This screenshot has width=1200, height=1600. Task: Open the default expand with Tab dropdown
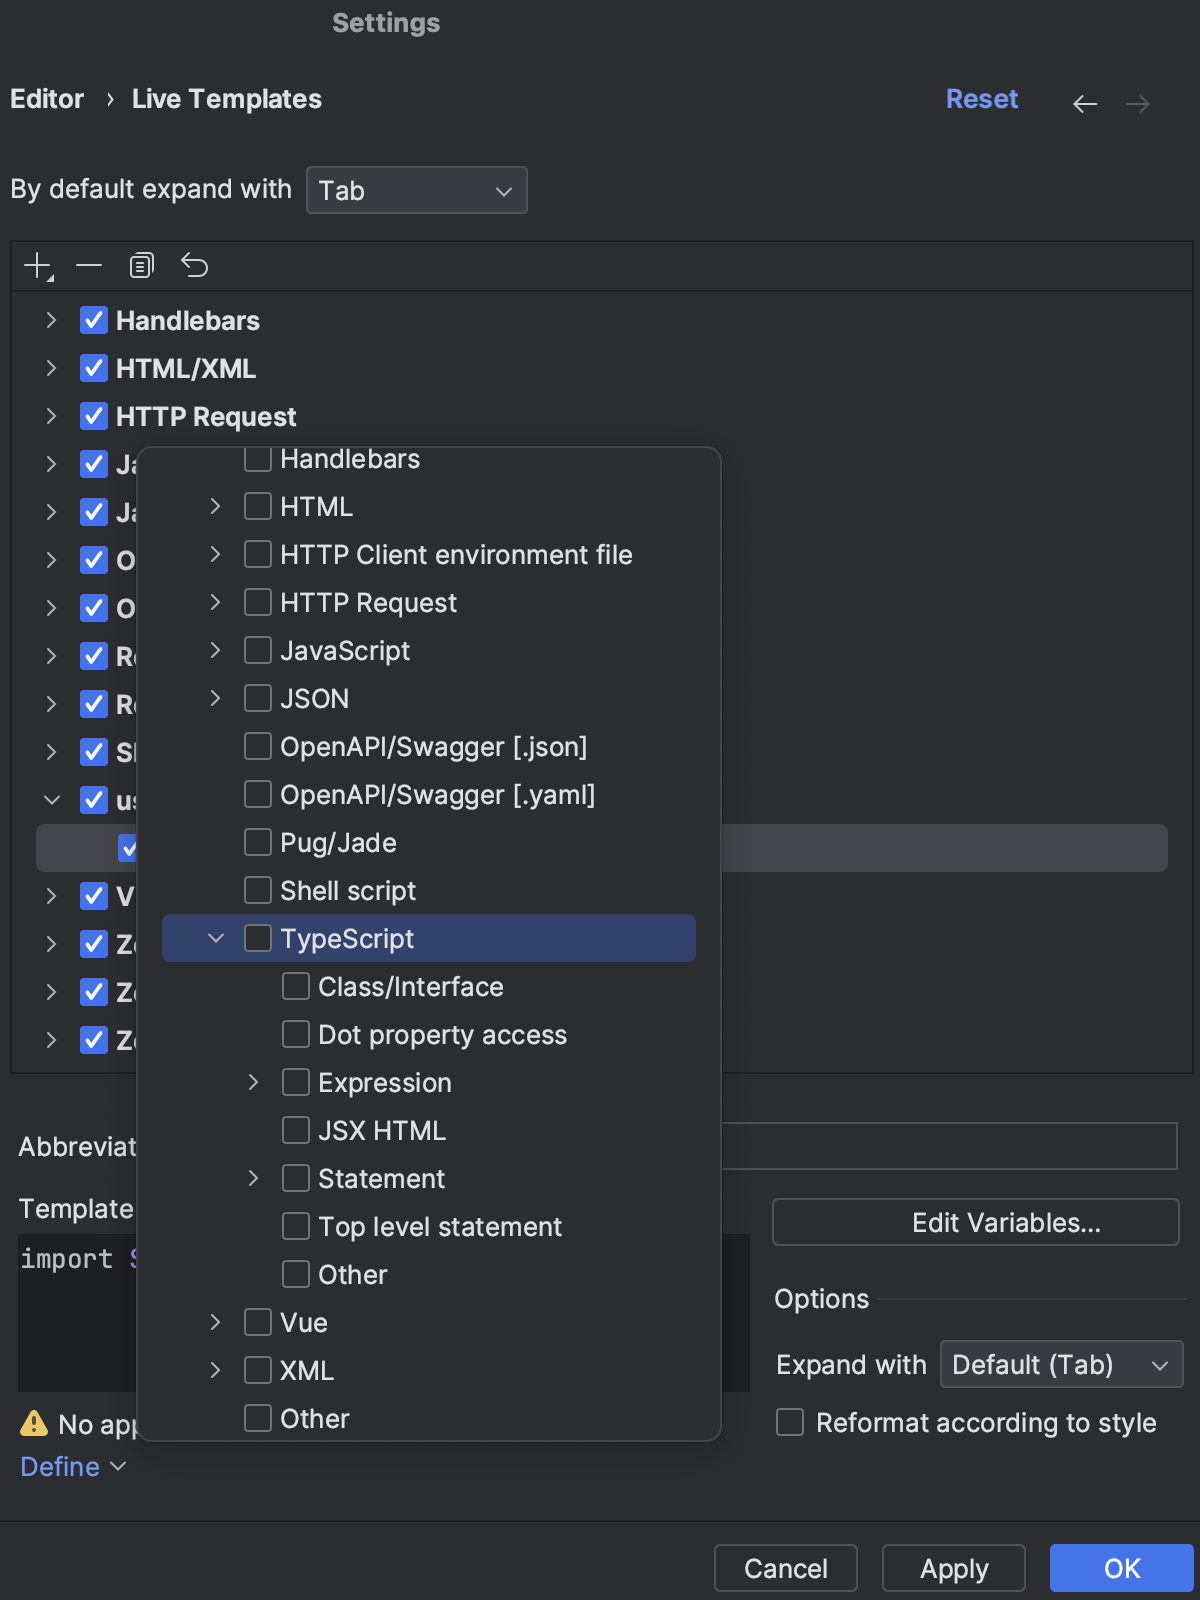pyautogui.click(x=416, y=190)
